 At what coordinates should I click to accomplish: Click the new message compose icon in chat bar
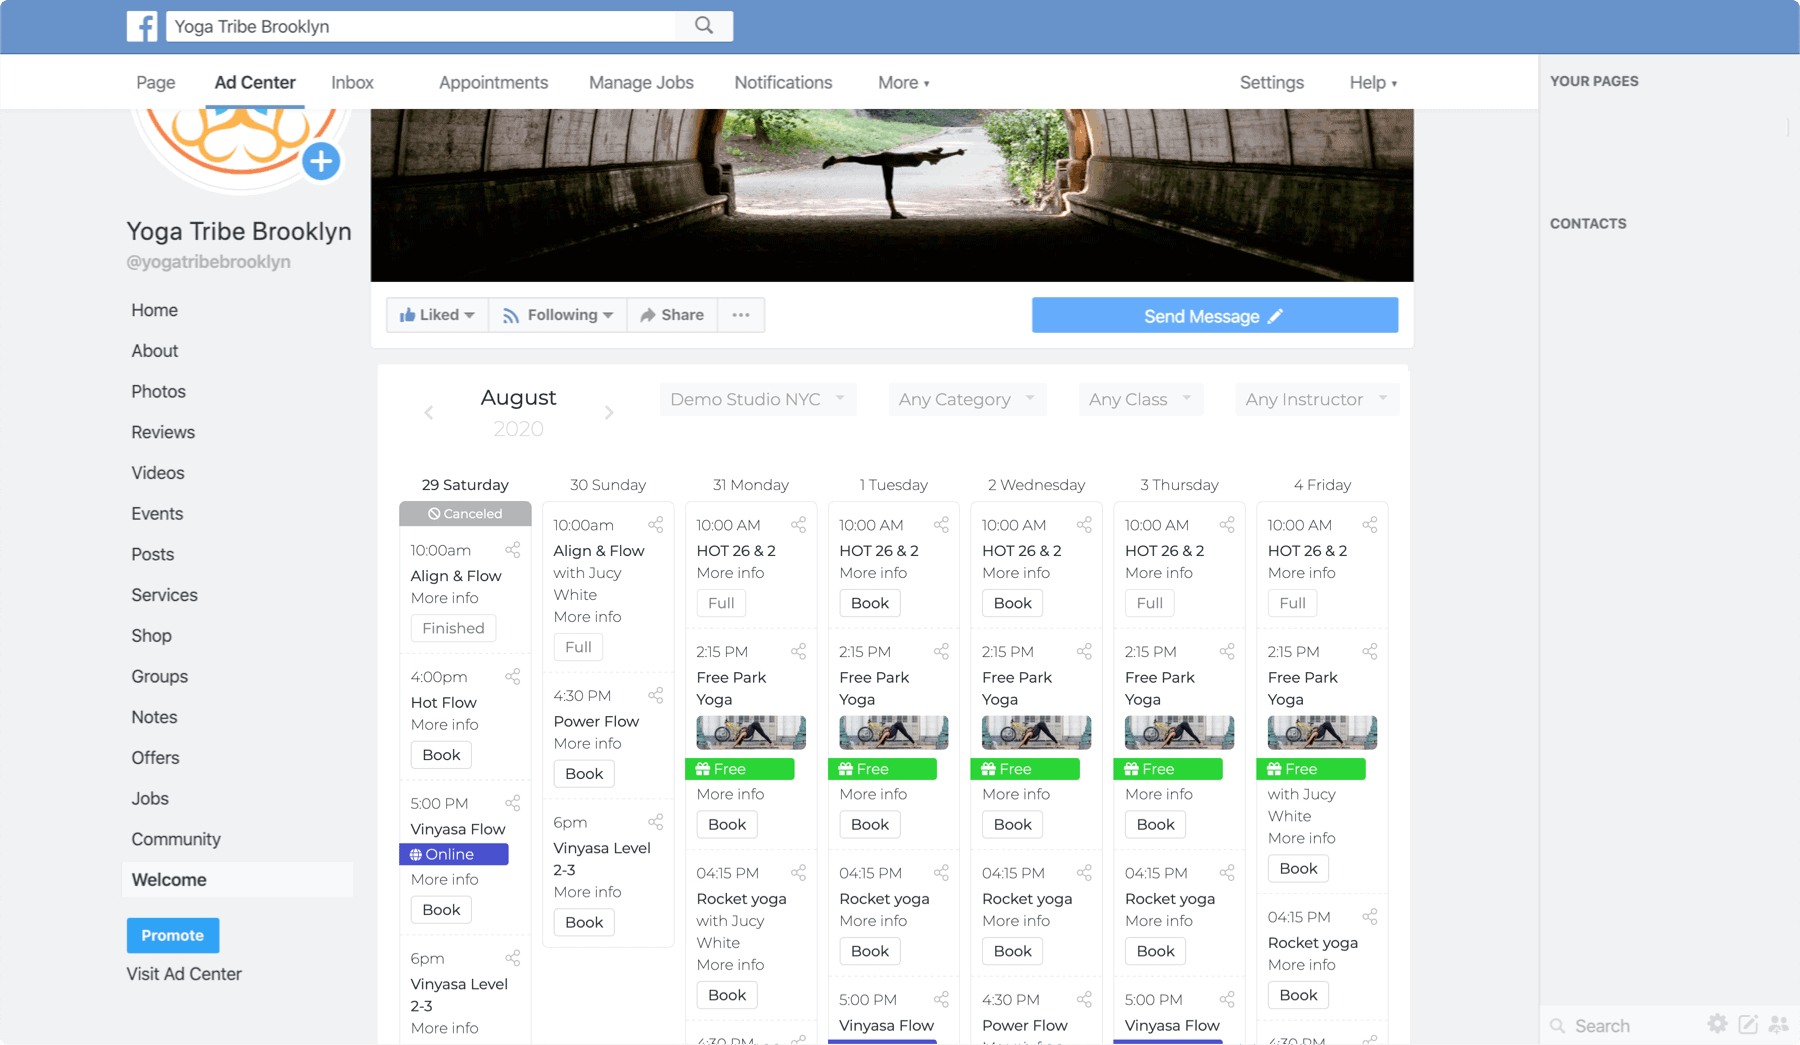point(1748,1024)
